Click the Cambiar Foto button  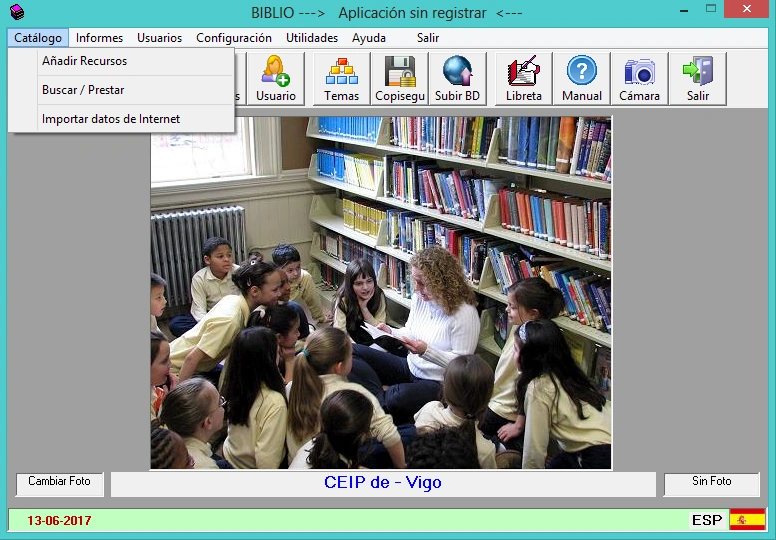click(x=59, y=484)
